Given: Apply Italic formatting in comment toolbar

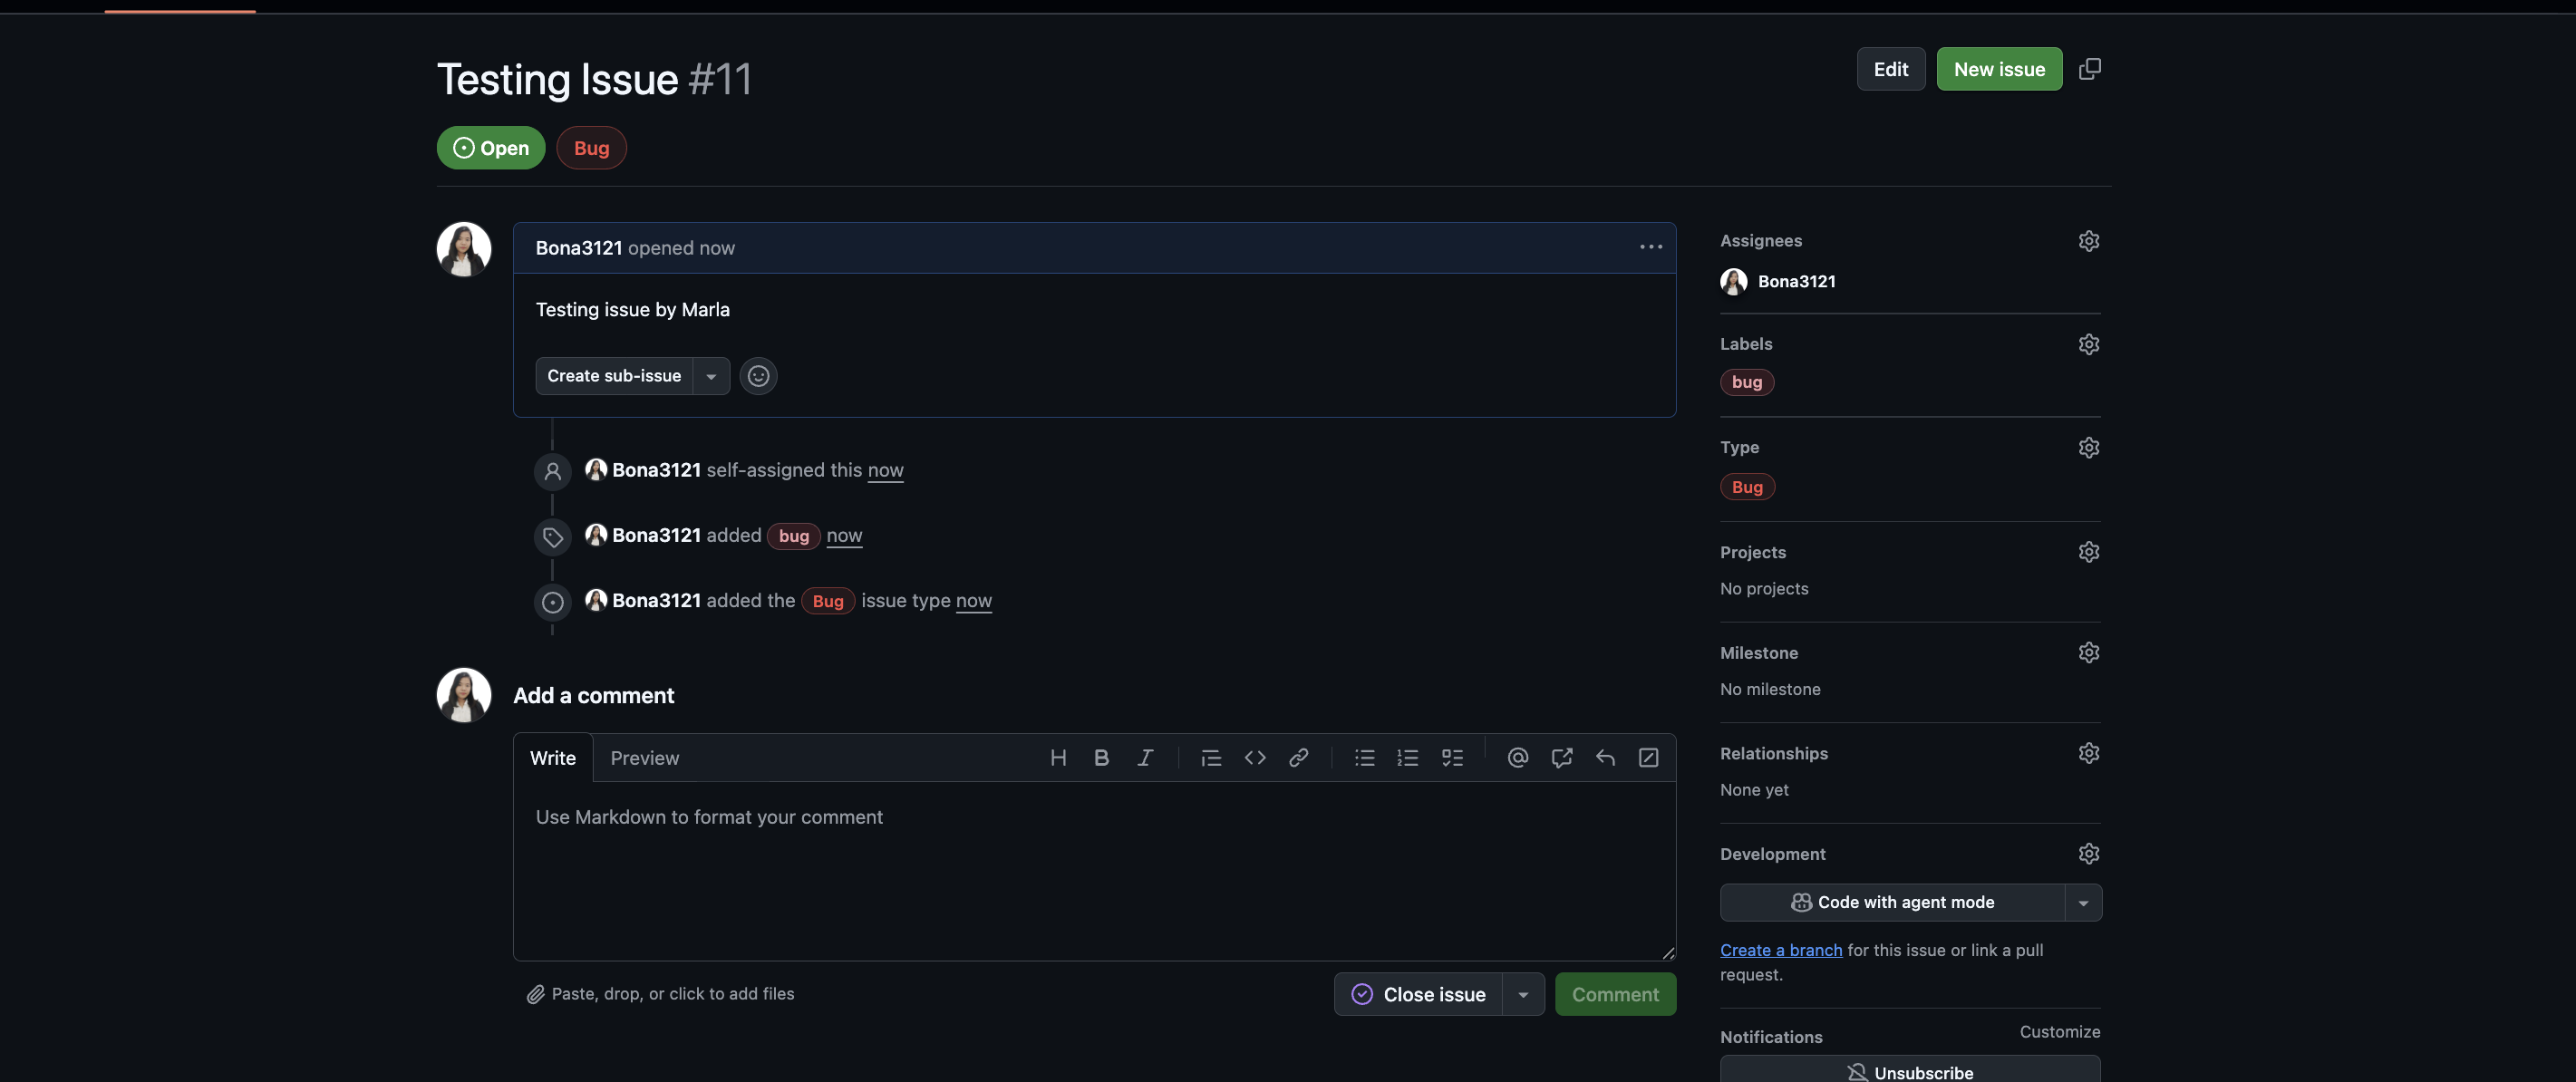Looking at the screenshot, I should click(1145, 758).
